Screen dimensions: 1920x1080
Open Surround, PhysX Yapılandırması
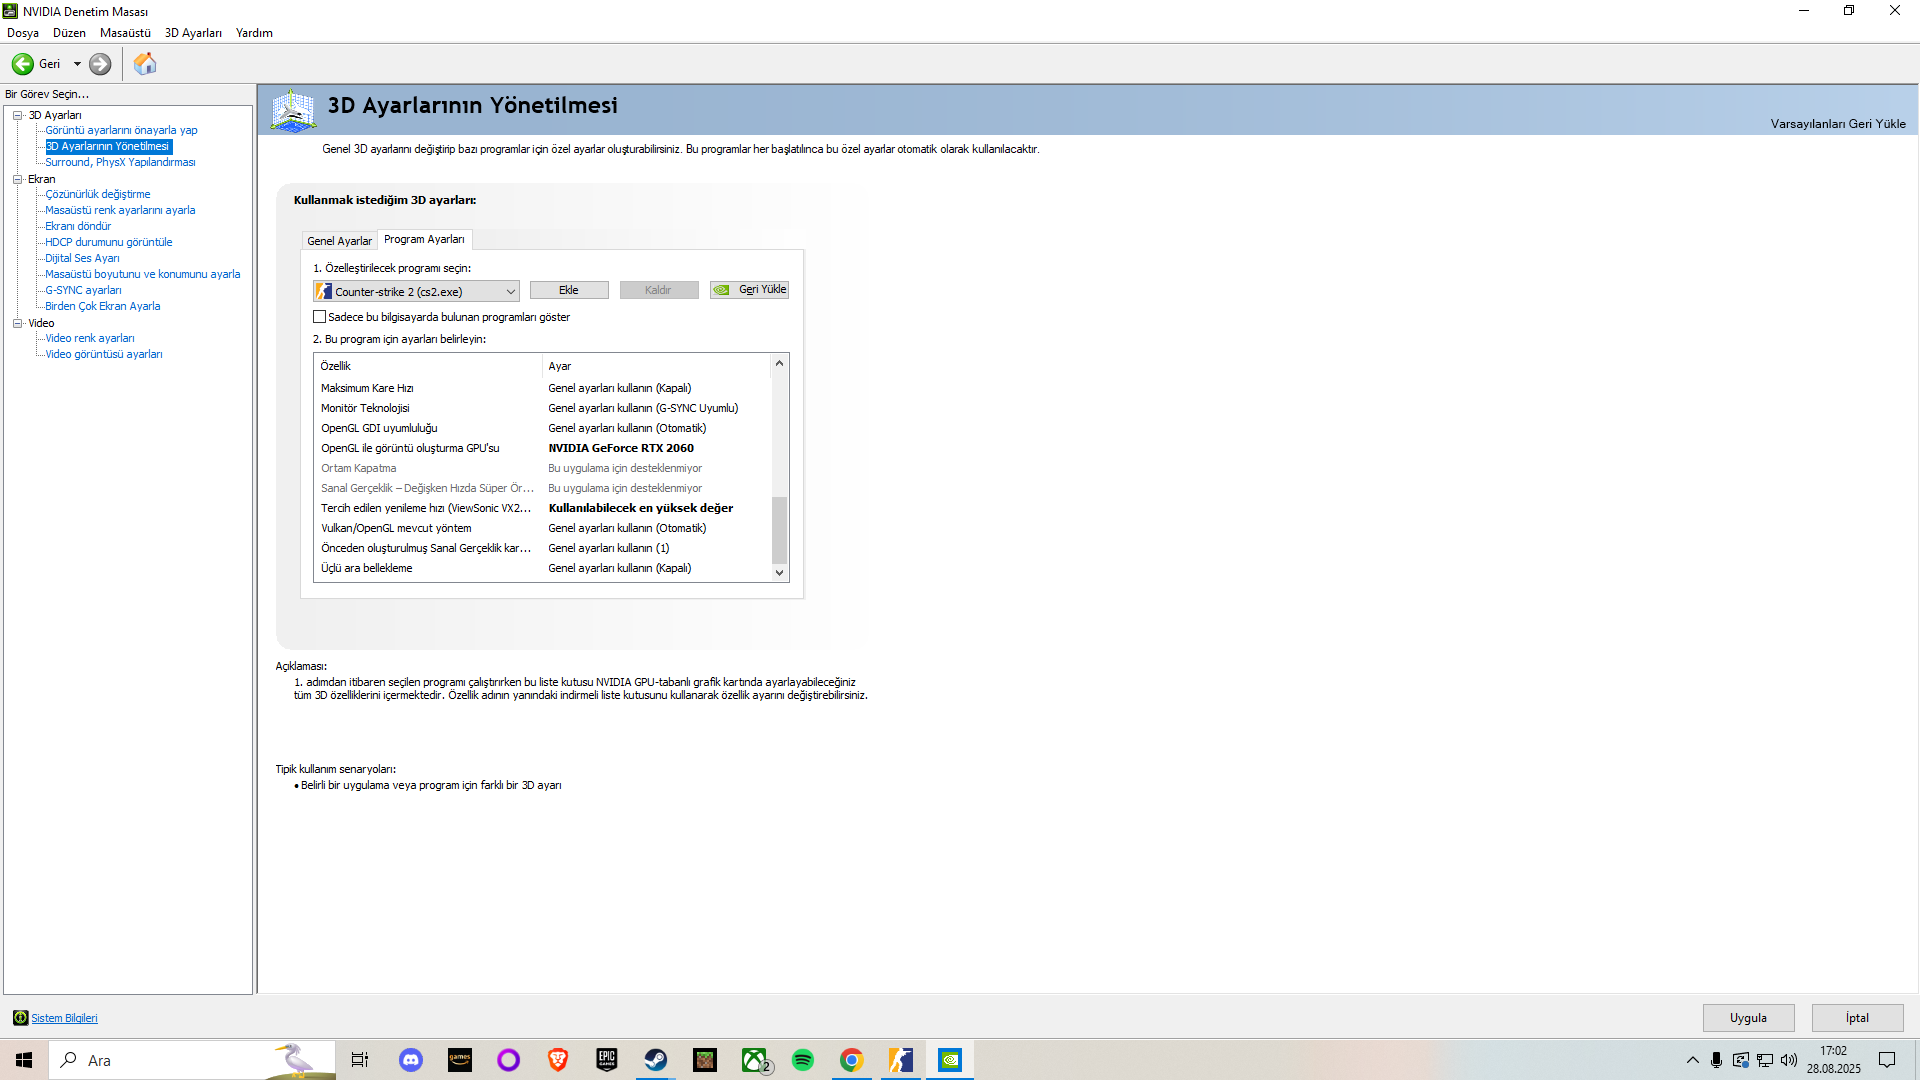tap(120, 162)
